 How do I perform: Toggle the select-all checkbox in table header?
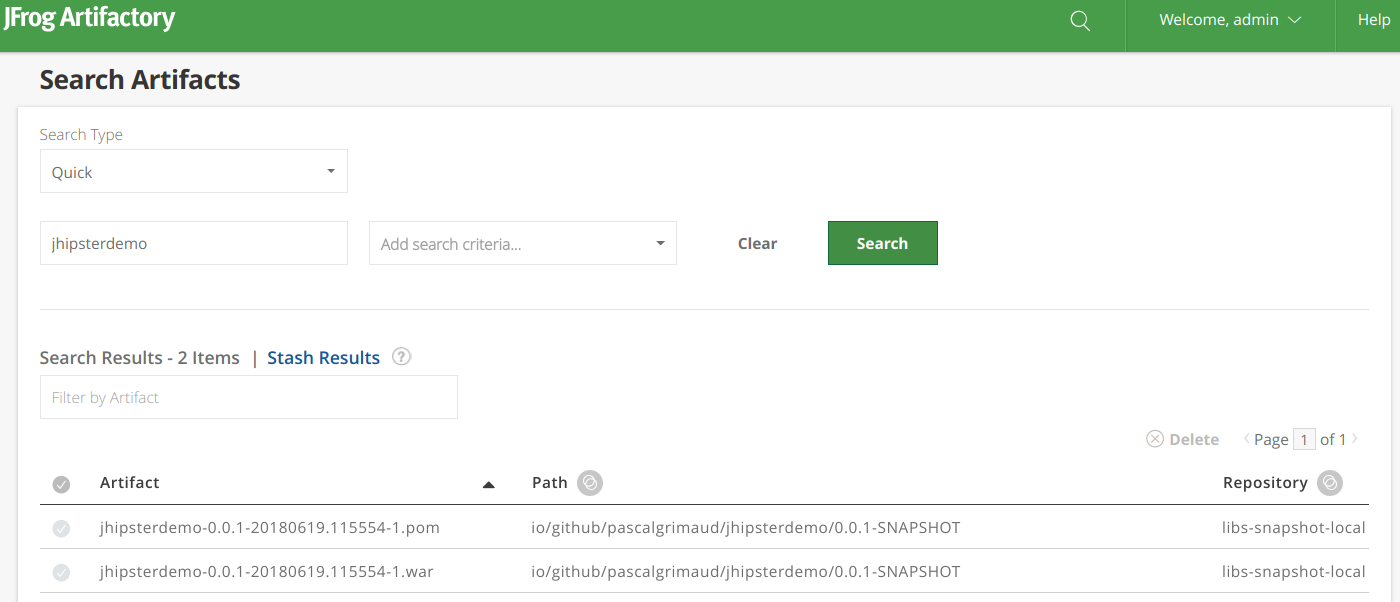[61, 484]
